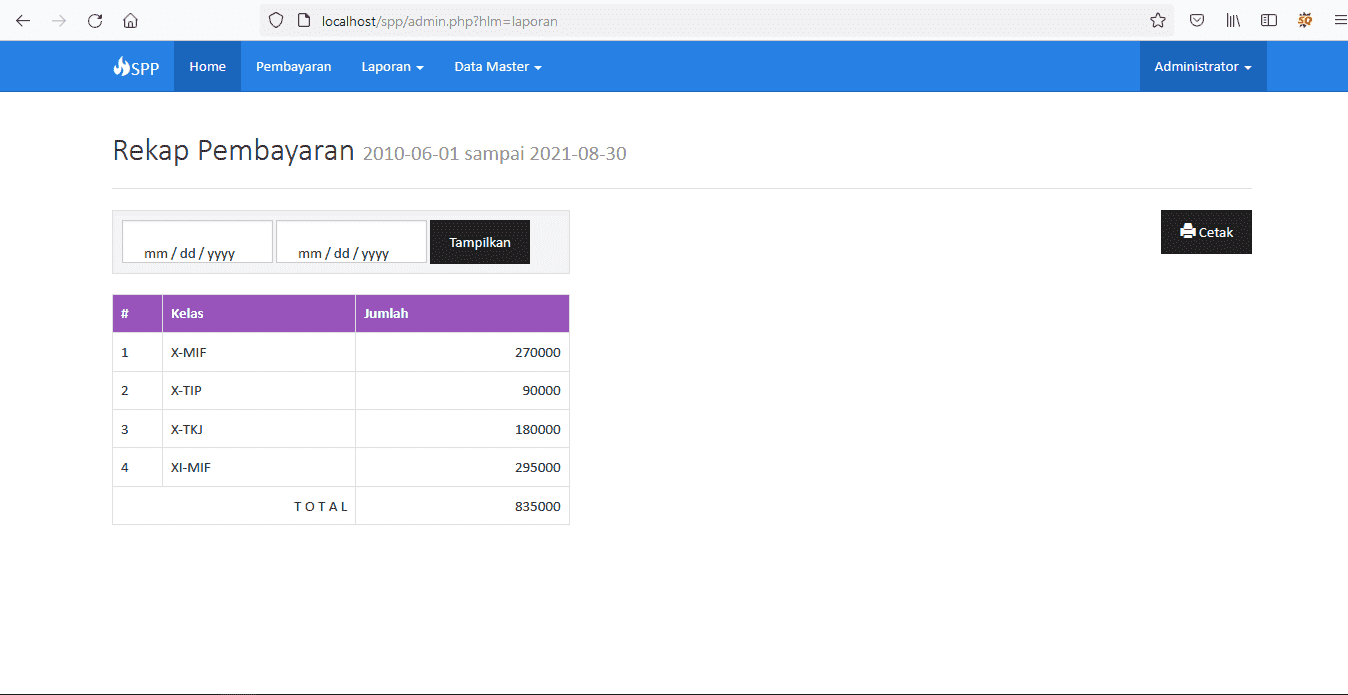The image size is (1348, 695).
Task: Open the browser sidebar icon
Action: tap(1268, 20)
